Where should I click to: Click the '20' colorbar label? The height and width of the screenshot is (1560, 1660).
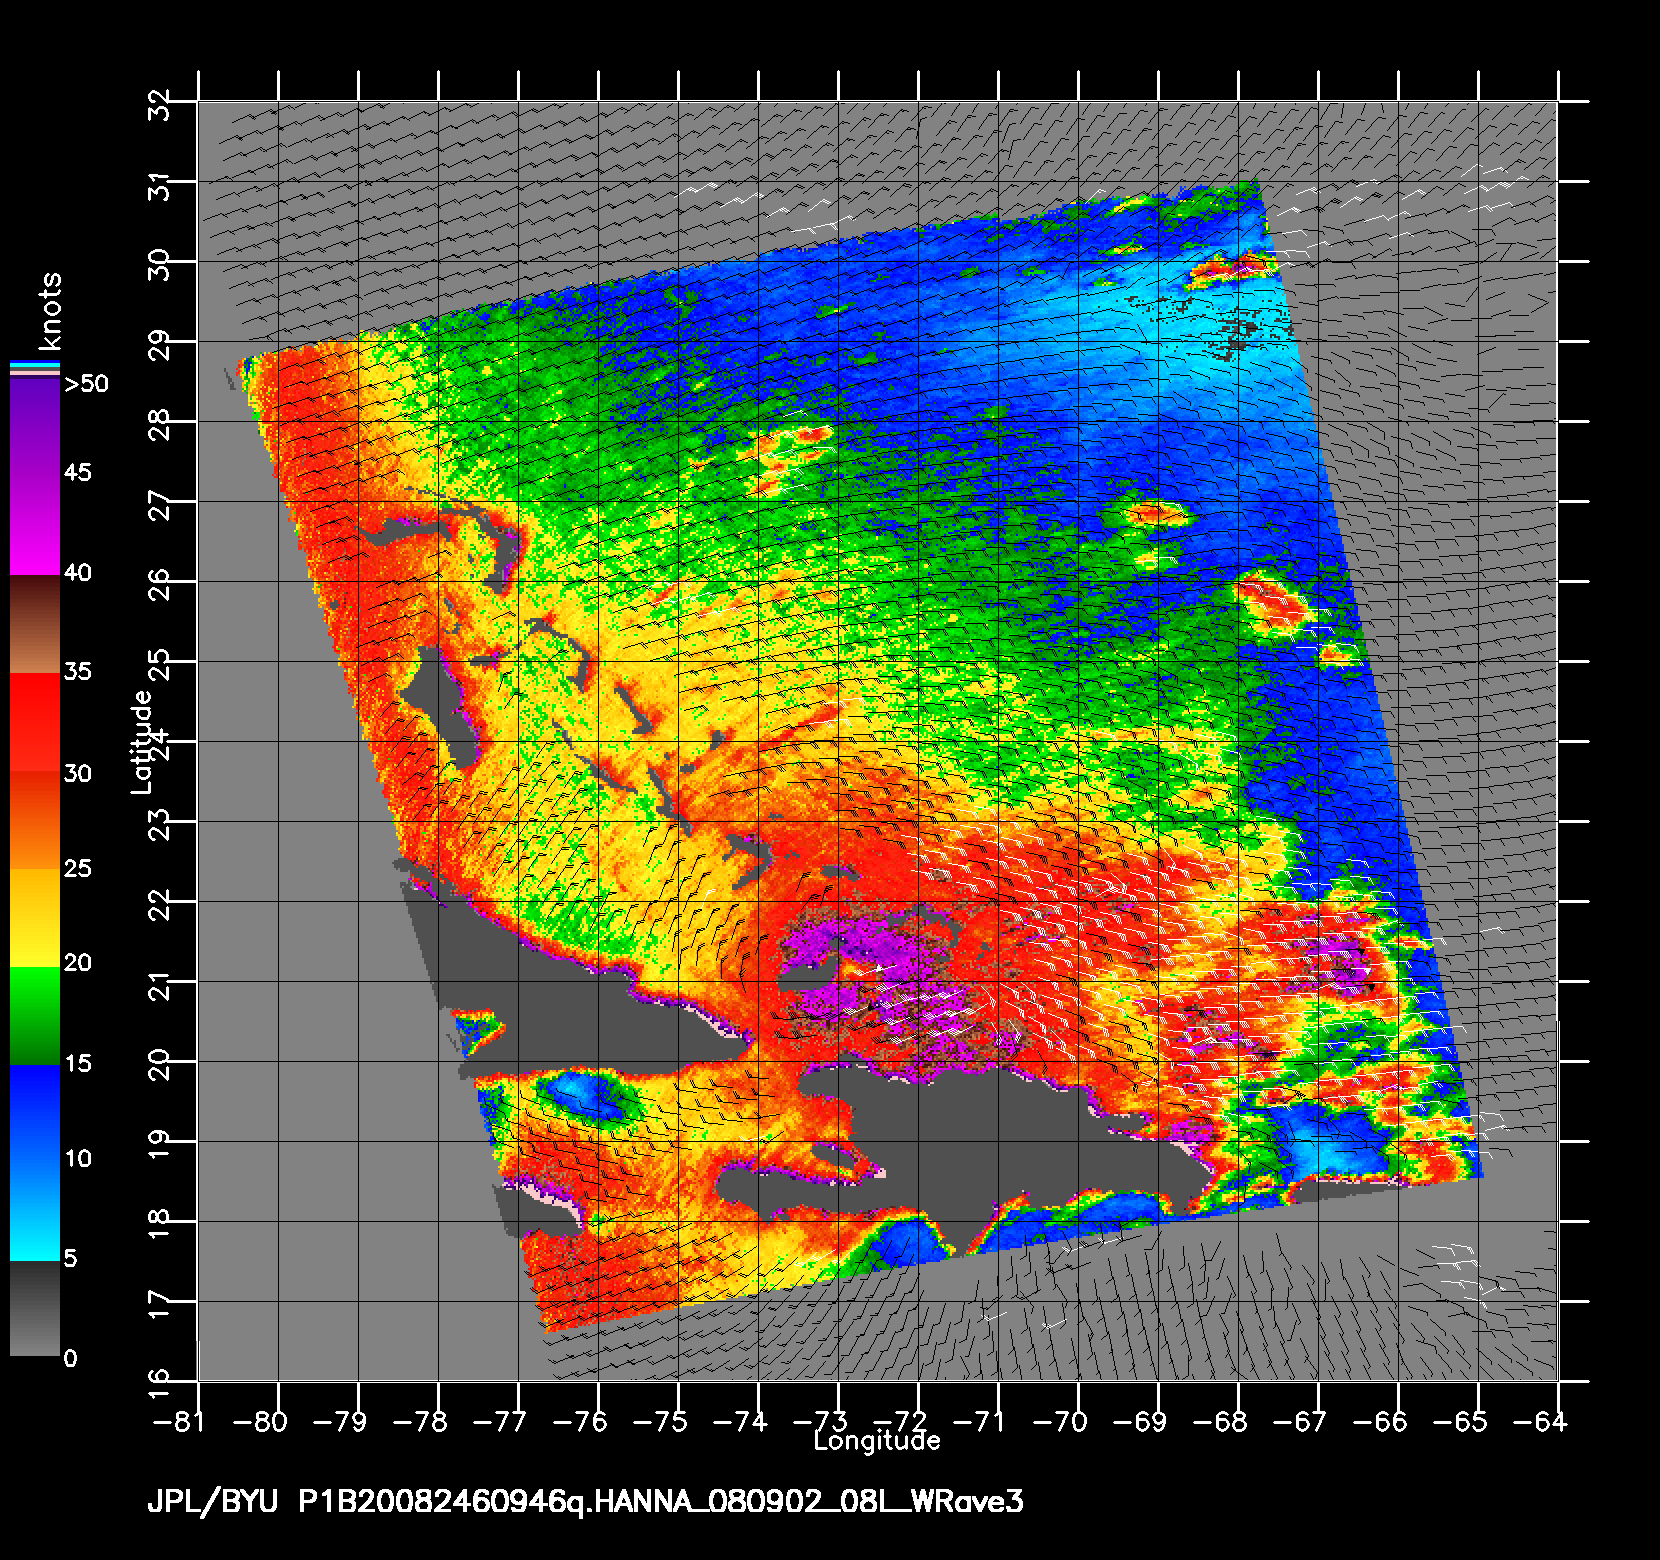(x=78, y=963)
